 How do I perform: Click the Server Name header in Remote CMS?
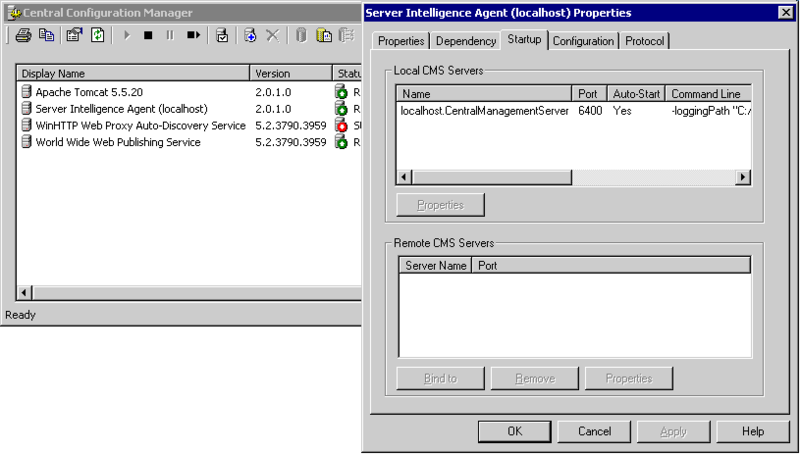pyautogui.click(x=435, y=266)
